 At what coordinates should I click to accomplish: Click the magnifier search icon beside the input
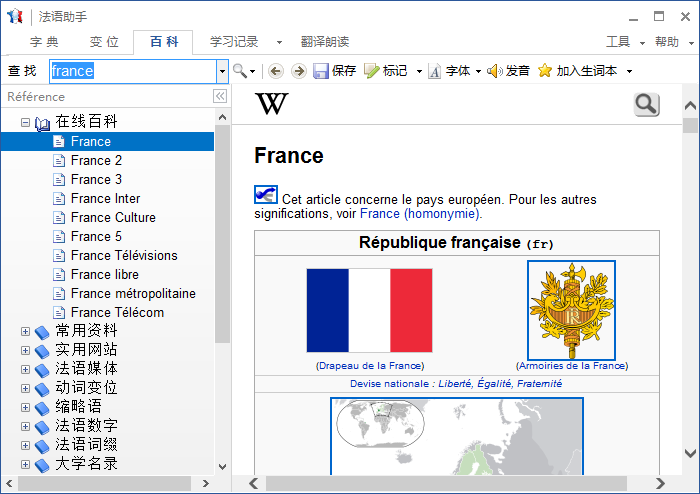tap(240, 71)
